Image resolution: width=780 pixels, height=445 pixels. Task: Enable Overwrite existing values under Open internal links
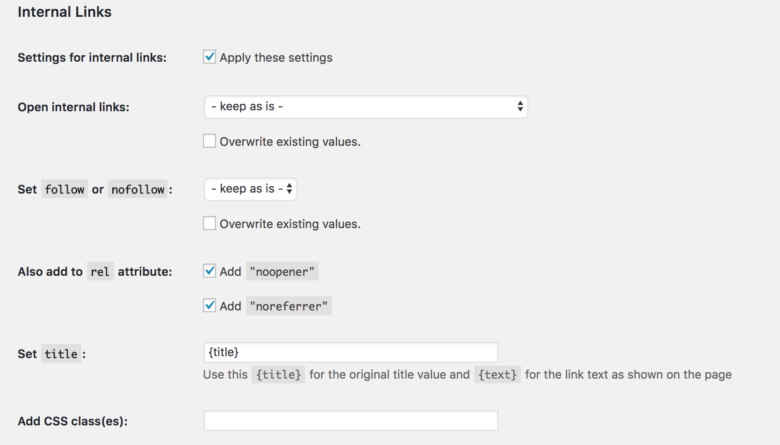click(209, 141)
